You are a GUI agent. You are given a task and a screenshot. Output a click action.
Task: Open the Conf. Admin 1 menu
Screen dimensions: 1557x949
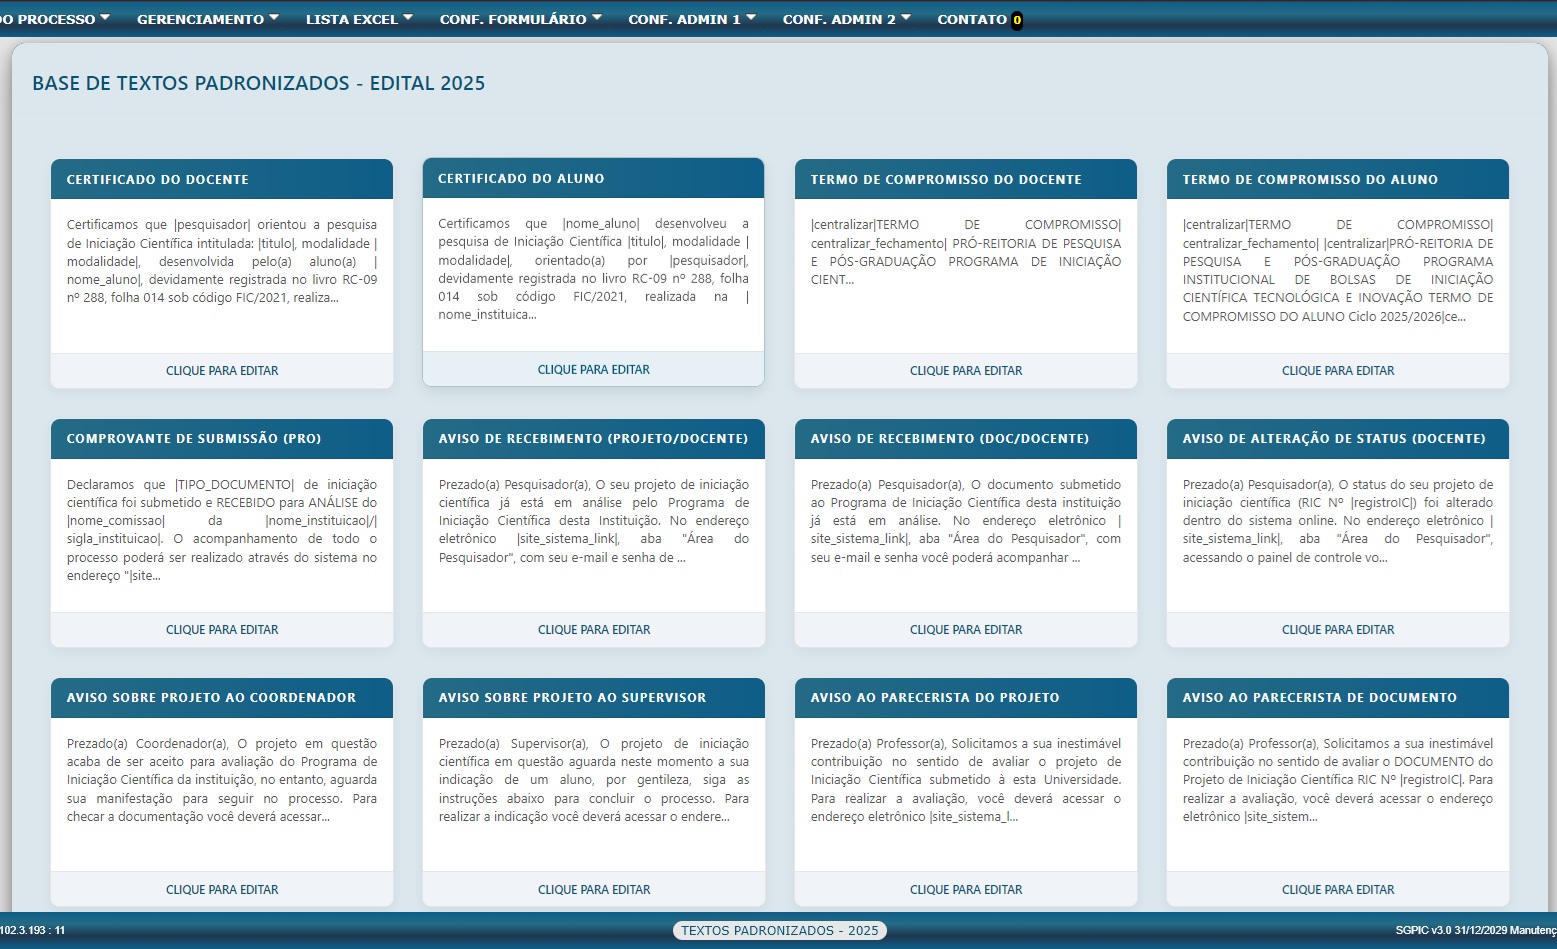[x=691, y=19]
